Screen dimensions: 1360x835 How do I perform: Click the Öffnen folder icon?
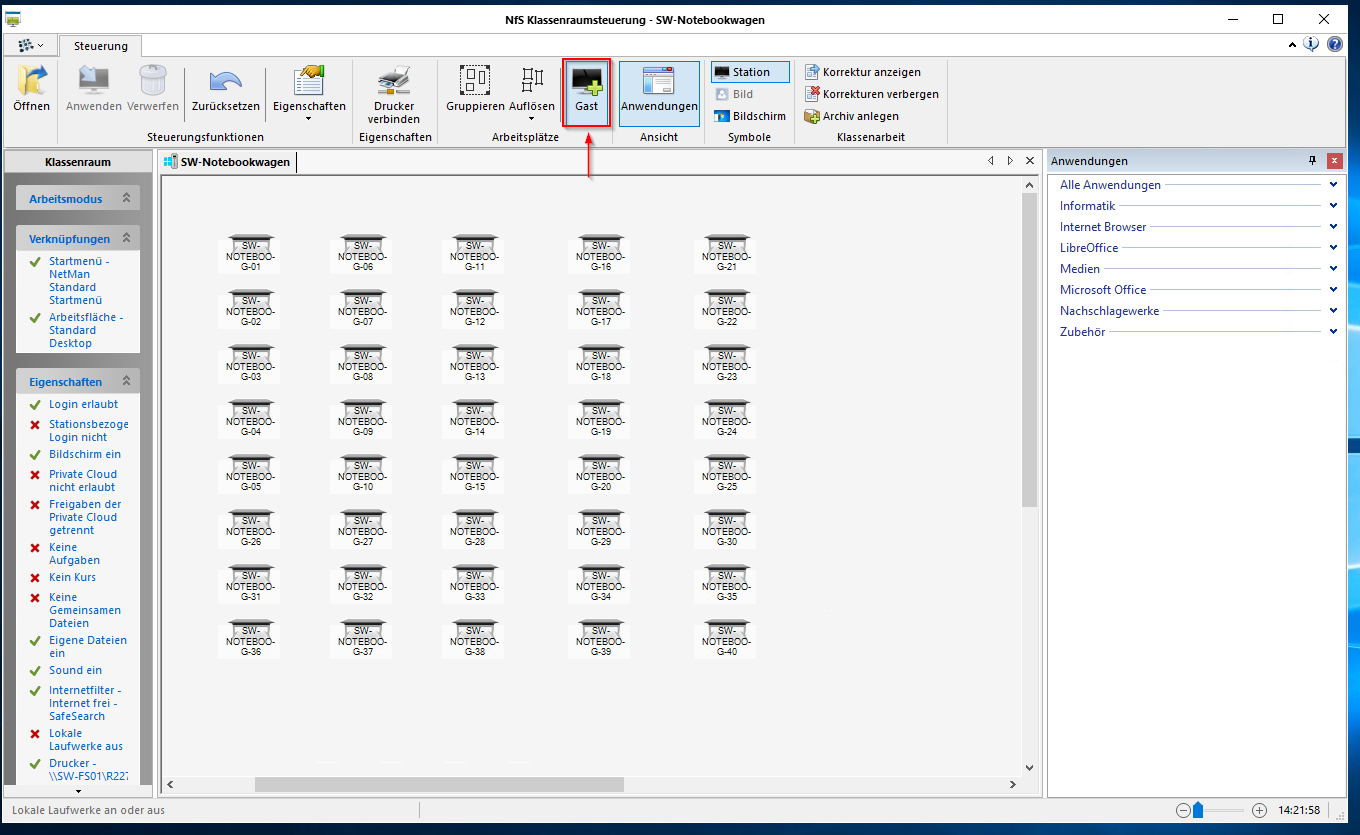(x=31, y=81)
